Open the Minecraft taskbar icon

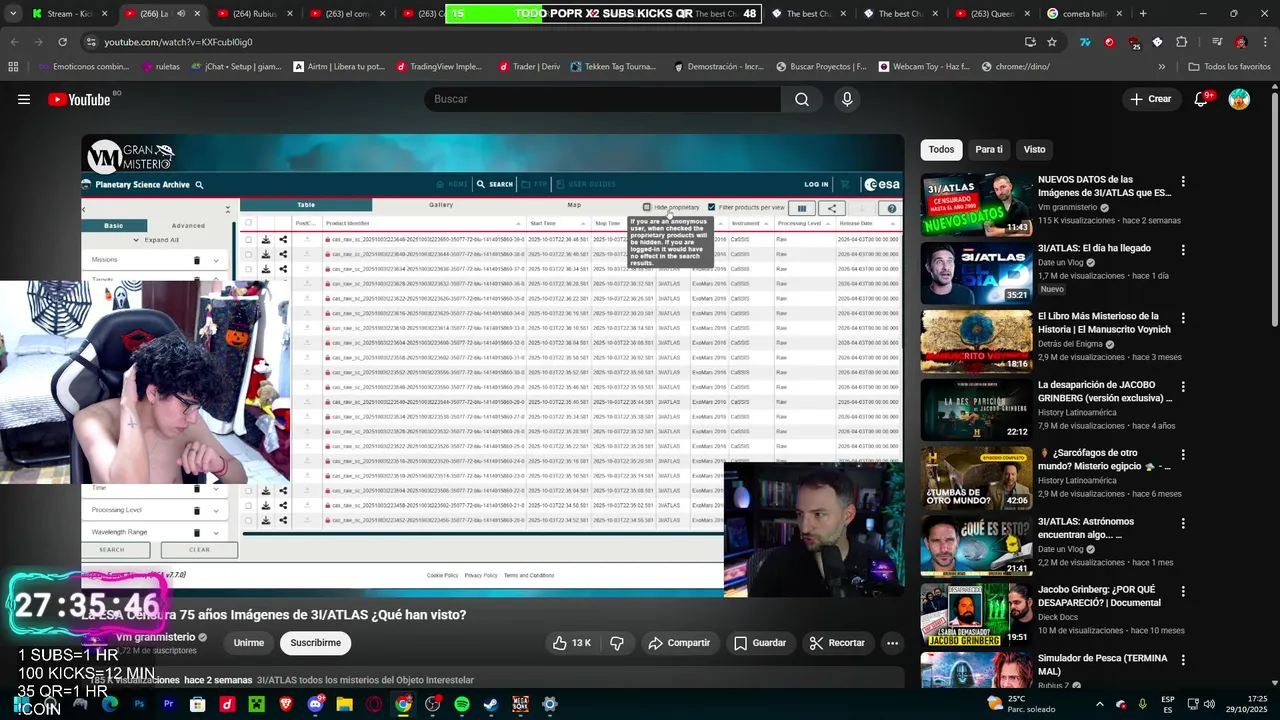pos(256,704)
